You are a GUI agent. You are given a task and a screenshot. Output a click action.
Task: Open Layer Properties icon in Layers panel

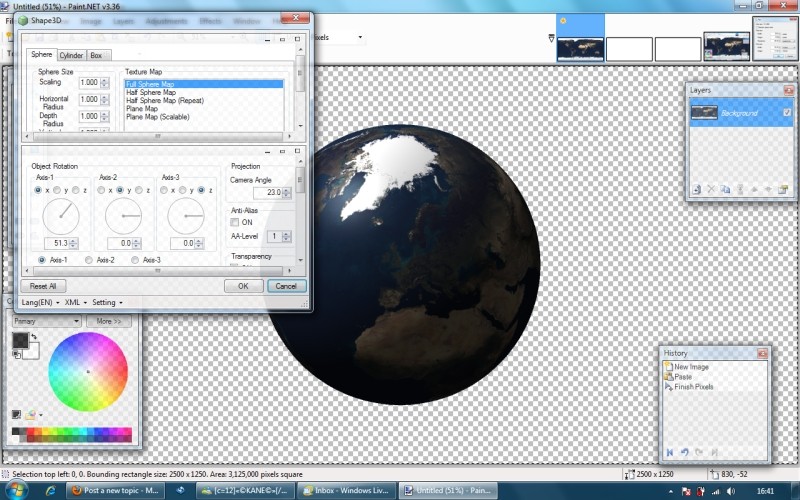(783, 189)
